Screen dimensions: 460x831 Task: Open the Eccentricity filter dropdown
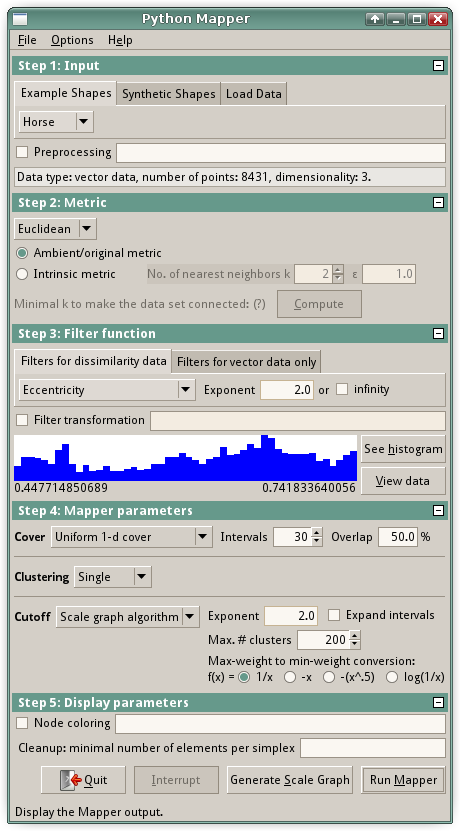(x=107, y=390)
